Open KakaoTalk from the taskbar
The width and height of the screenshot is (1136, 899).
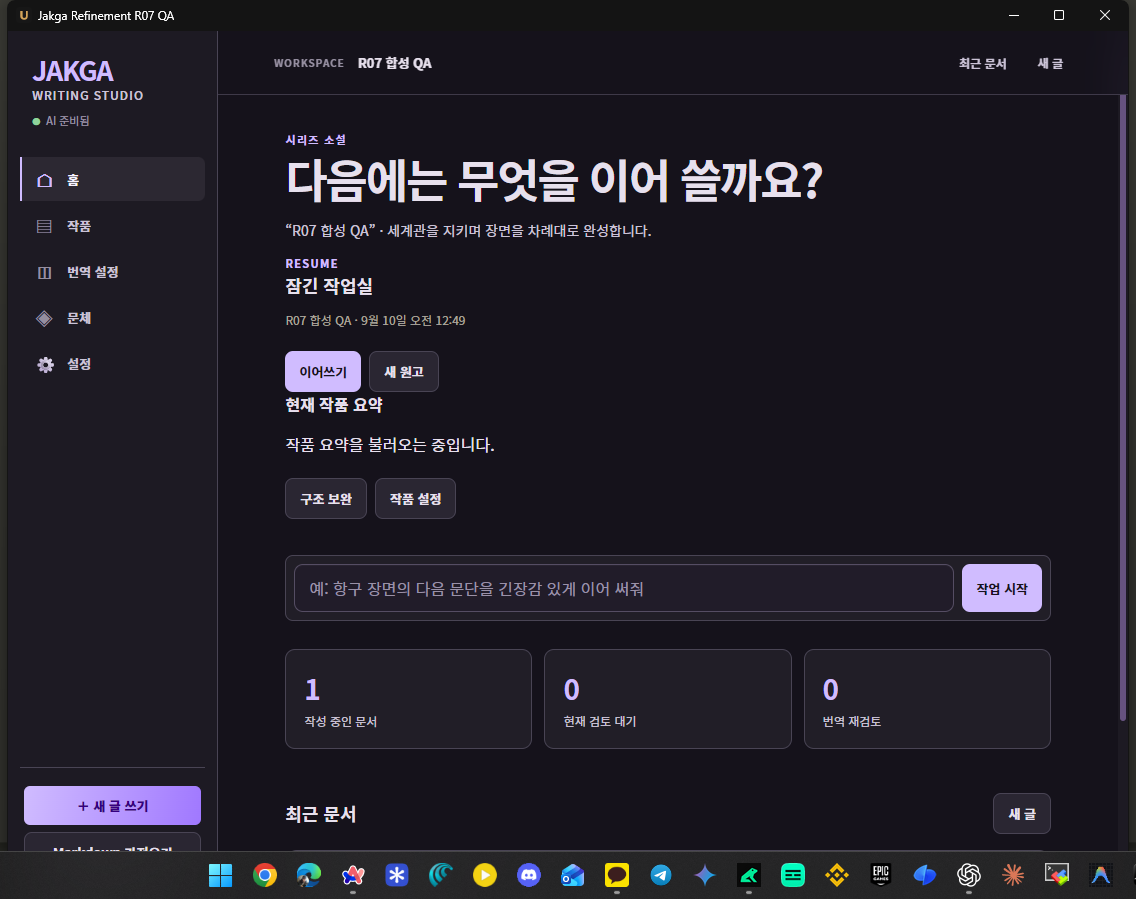(617, 875)
